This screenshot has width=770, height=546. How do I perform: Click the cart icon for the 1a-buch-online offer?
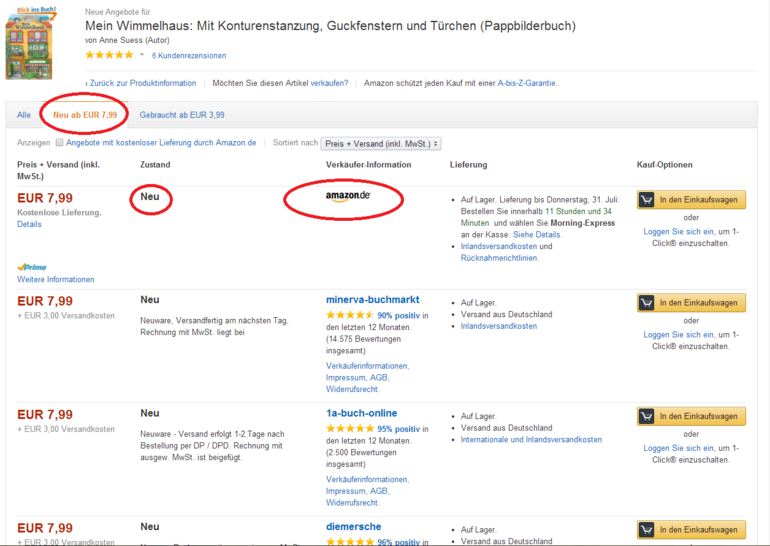(646, 416)
